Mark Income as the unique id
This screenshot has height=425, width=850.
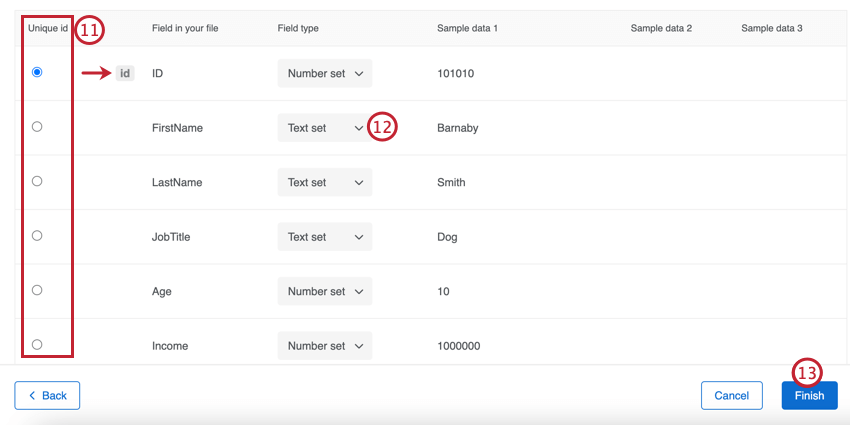37,345
